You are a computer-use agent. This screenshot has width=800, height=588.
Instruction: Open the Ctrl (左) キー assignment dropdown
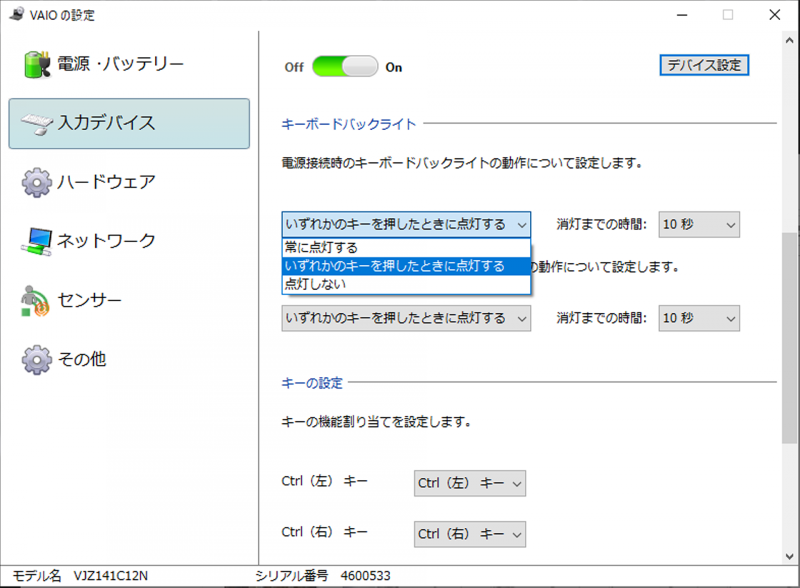click(469, 483)
